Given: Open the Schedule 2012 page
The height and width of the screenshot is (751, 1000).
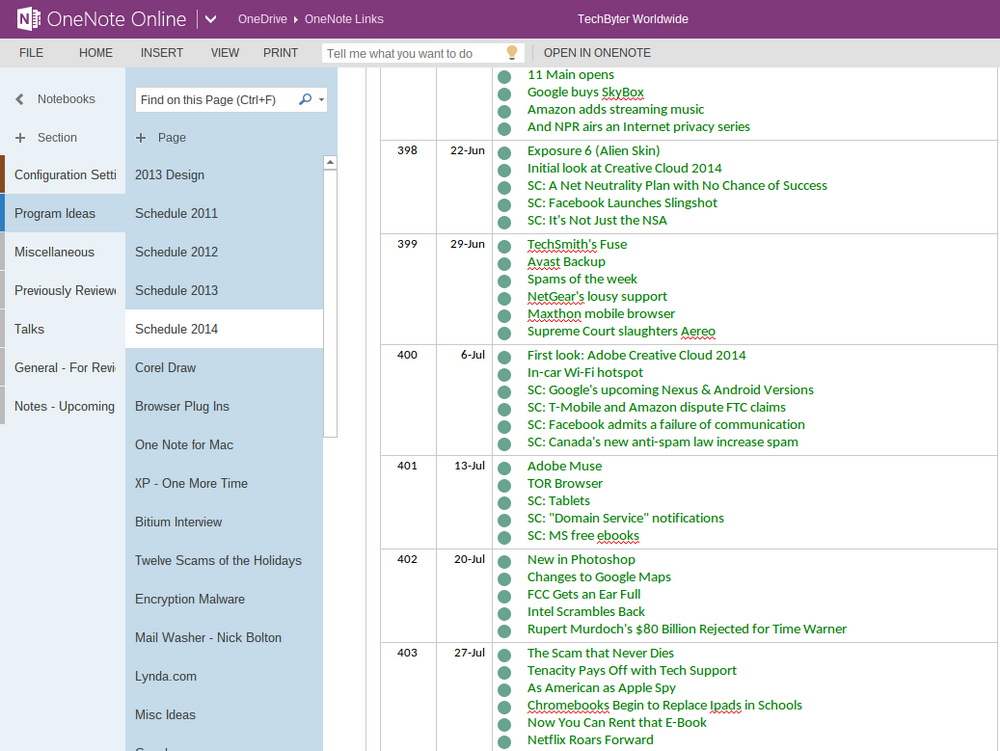Looking at the screenshot, I should (224, 252).
